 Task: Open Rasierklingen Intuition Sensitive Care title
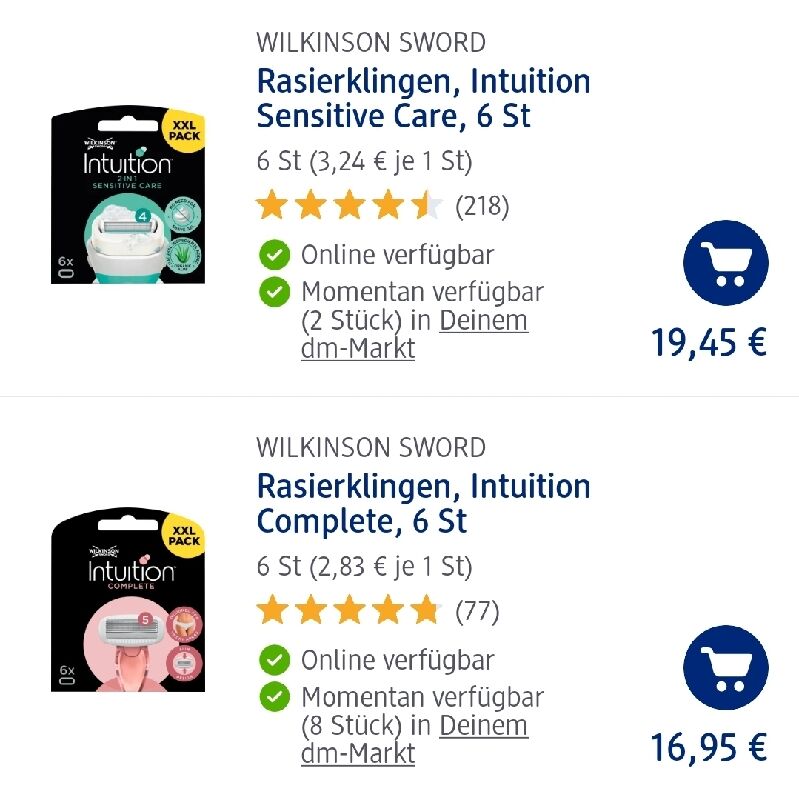[423, 98]
